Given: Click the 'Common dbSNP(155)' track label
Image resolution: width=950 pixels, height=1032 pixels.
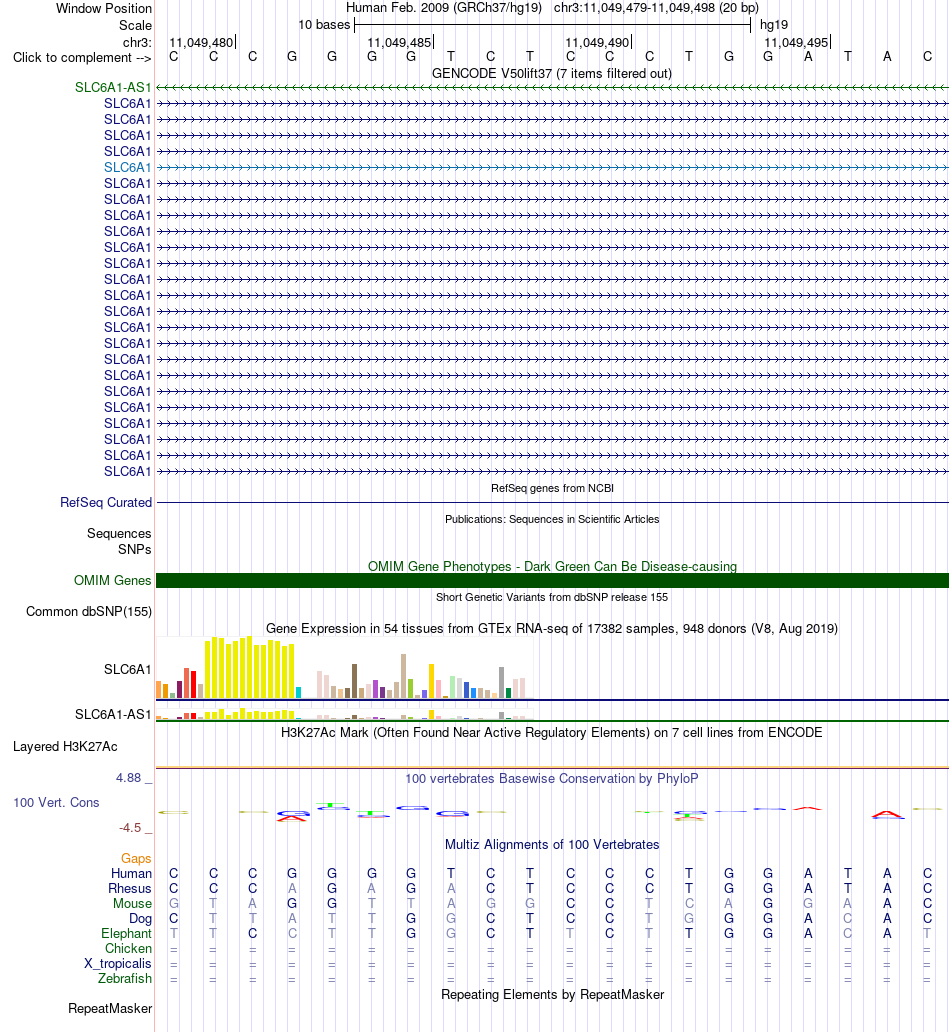Looking at the screenshot, I should pos(89,611).
